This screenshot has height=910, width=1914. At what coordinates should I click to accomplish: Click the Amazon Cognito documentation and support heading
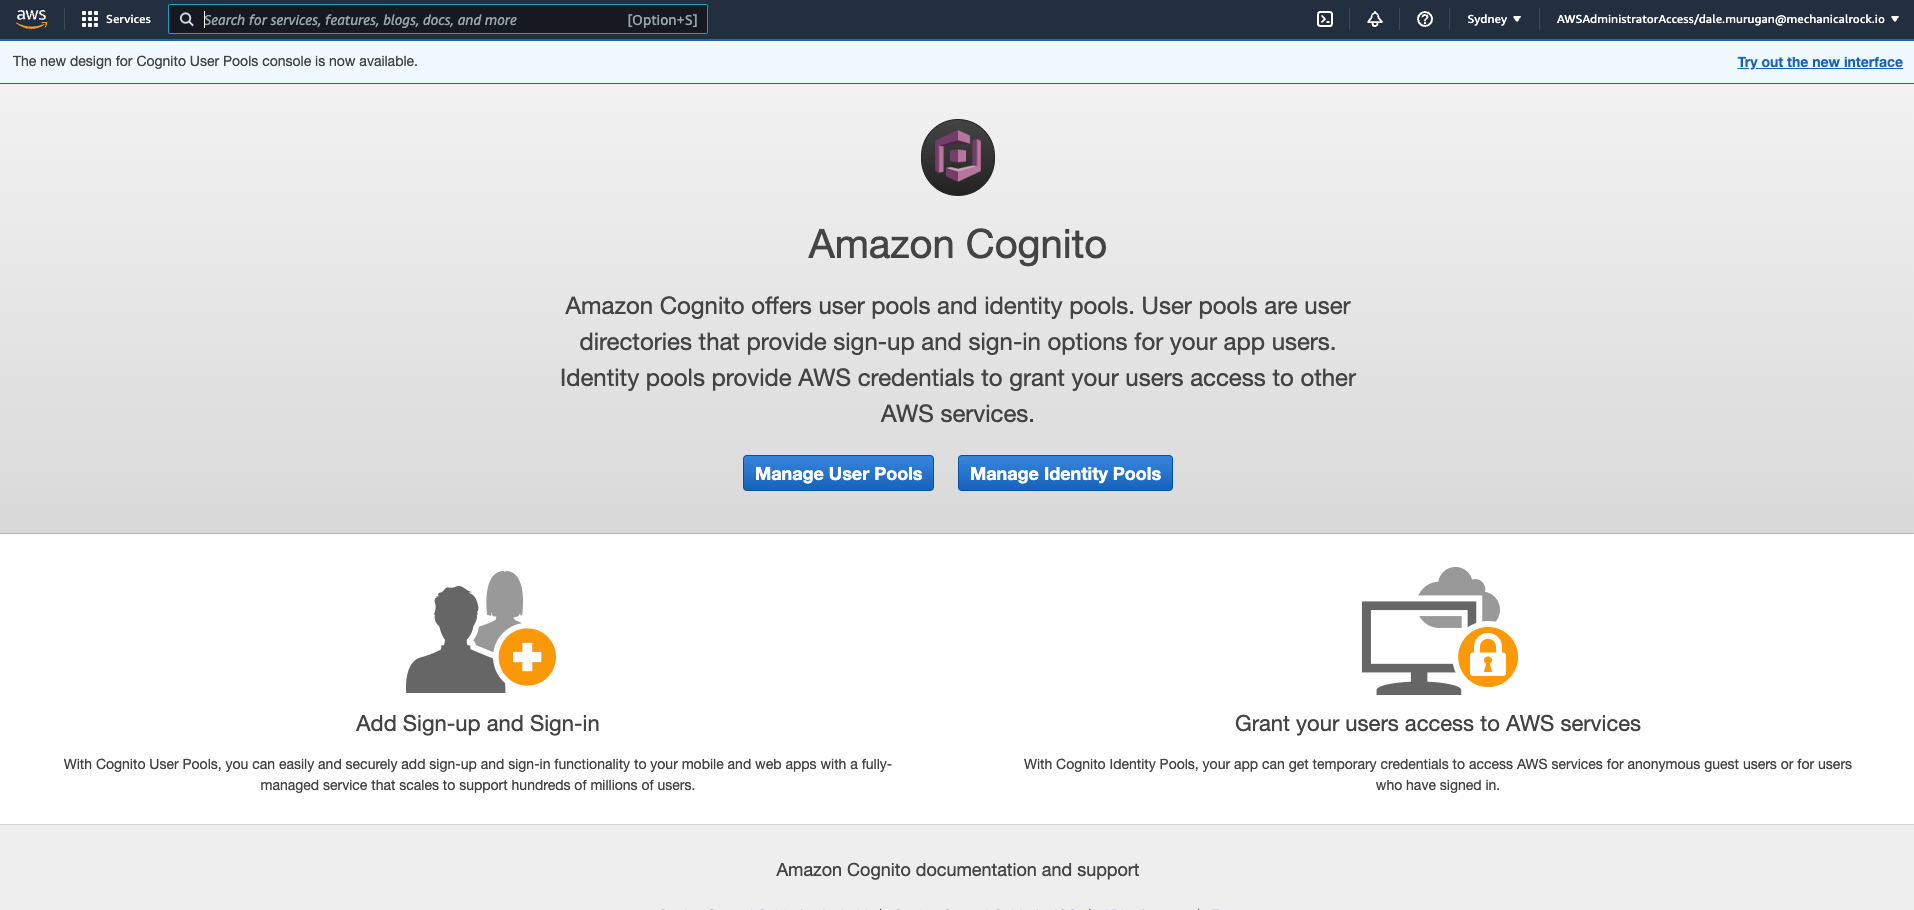[x=958, y=870]
